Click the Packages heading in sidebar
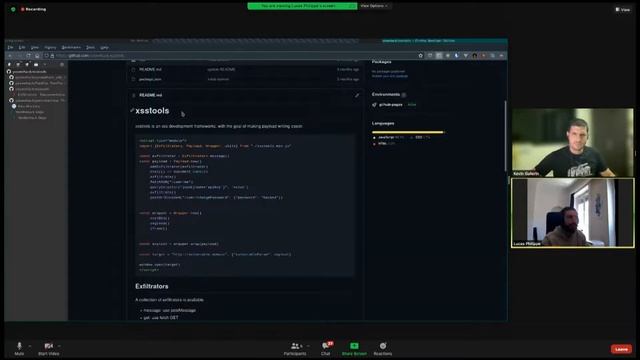The image size is (640, 360). [382, 62]
